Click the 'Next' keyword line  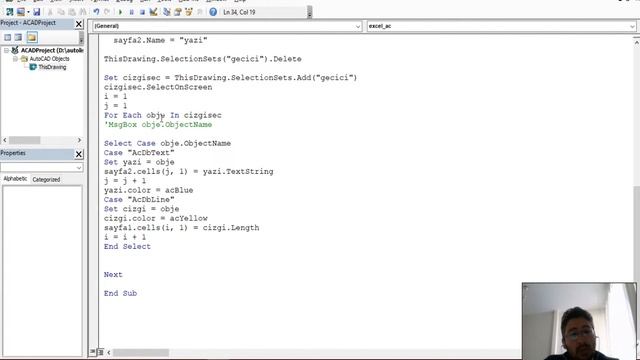pyautogui.click(x=113, y=275)
